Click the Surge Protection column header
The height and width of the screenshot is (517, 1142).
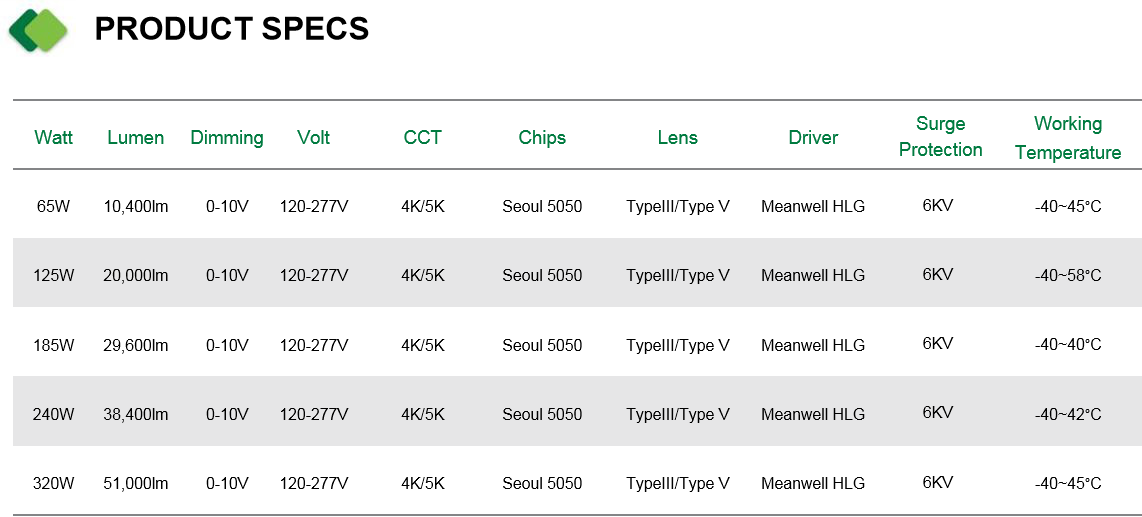[x=940, y=137]
